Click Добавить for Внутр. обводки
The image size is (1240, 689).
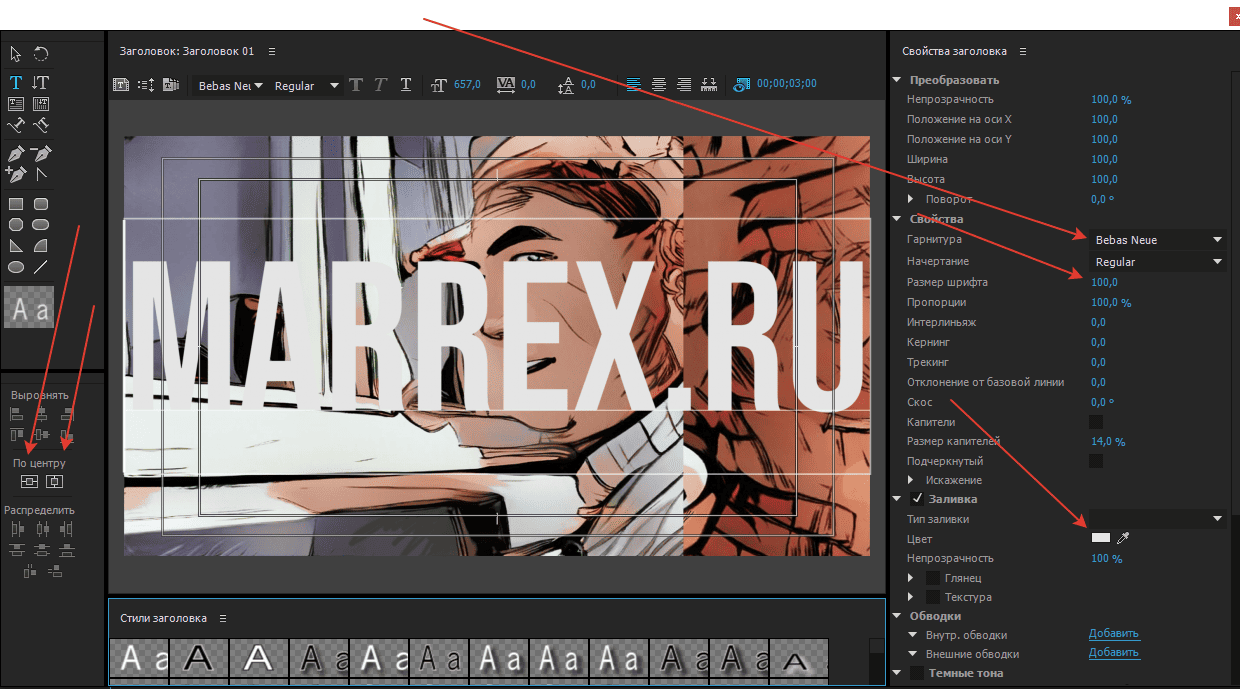point(1114,634)
